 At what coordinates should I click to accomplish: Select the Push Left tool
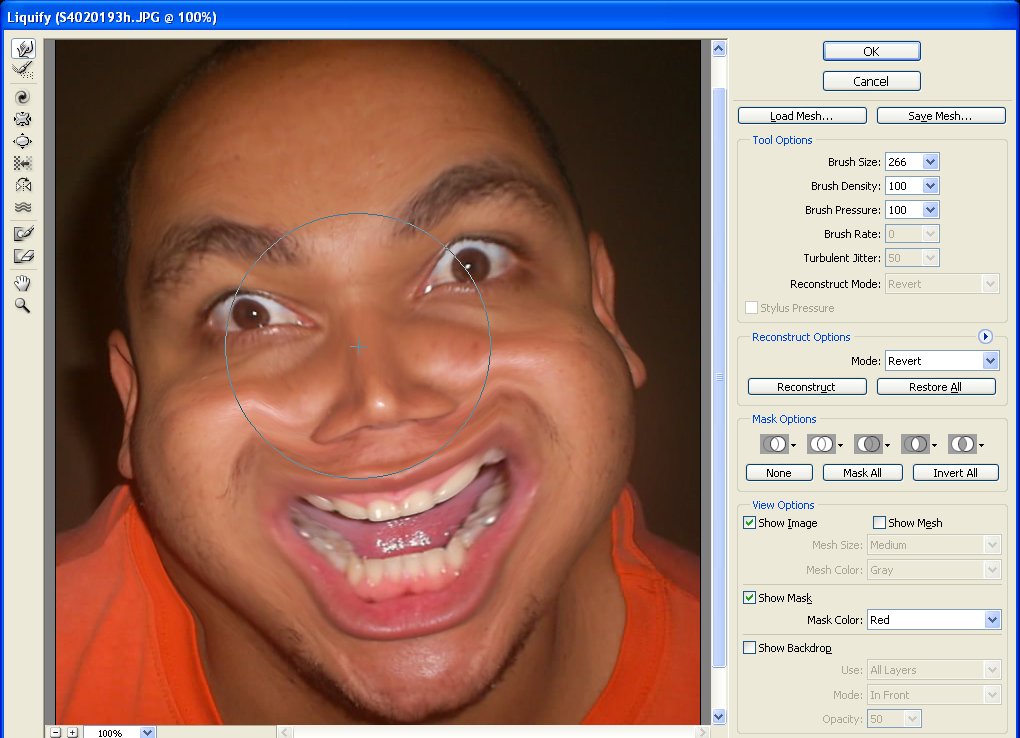[23, 163]
